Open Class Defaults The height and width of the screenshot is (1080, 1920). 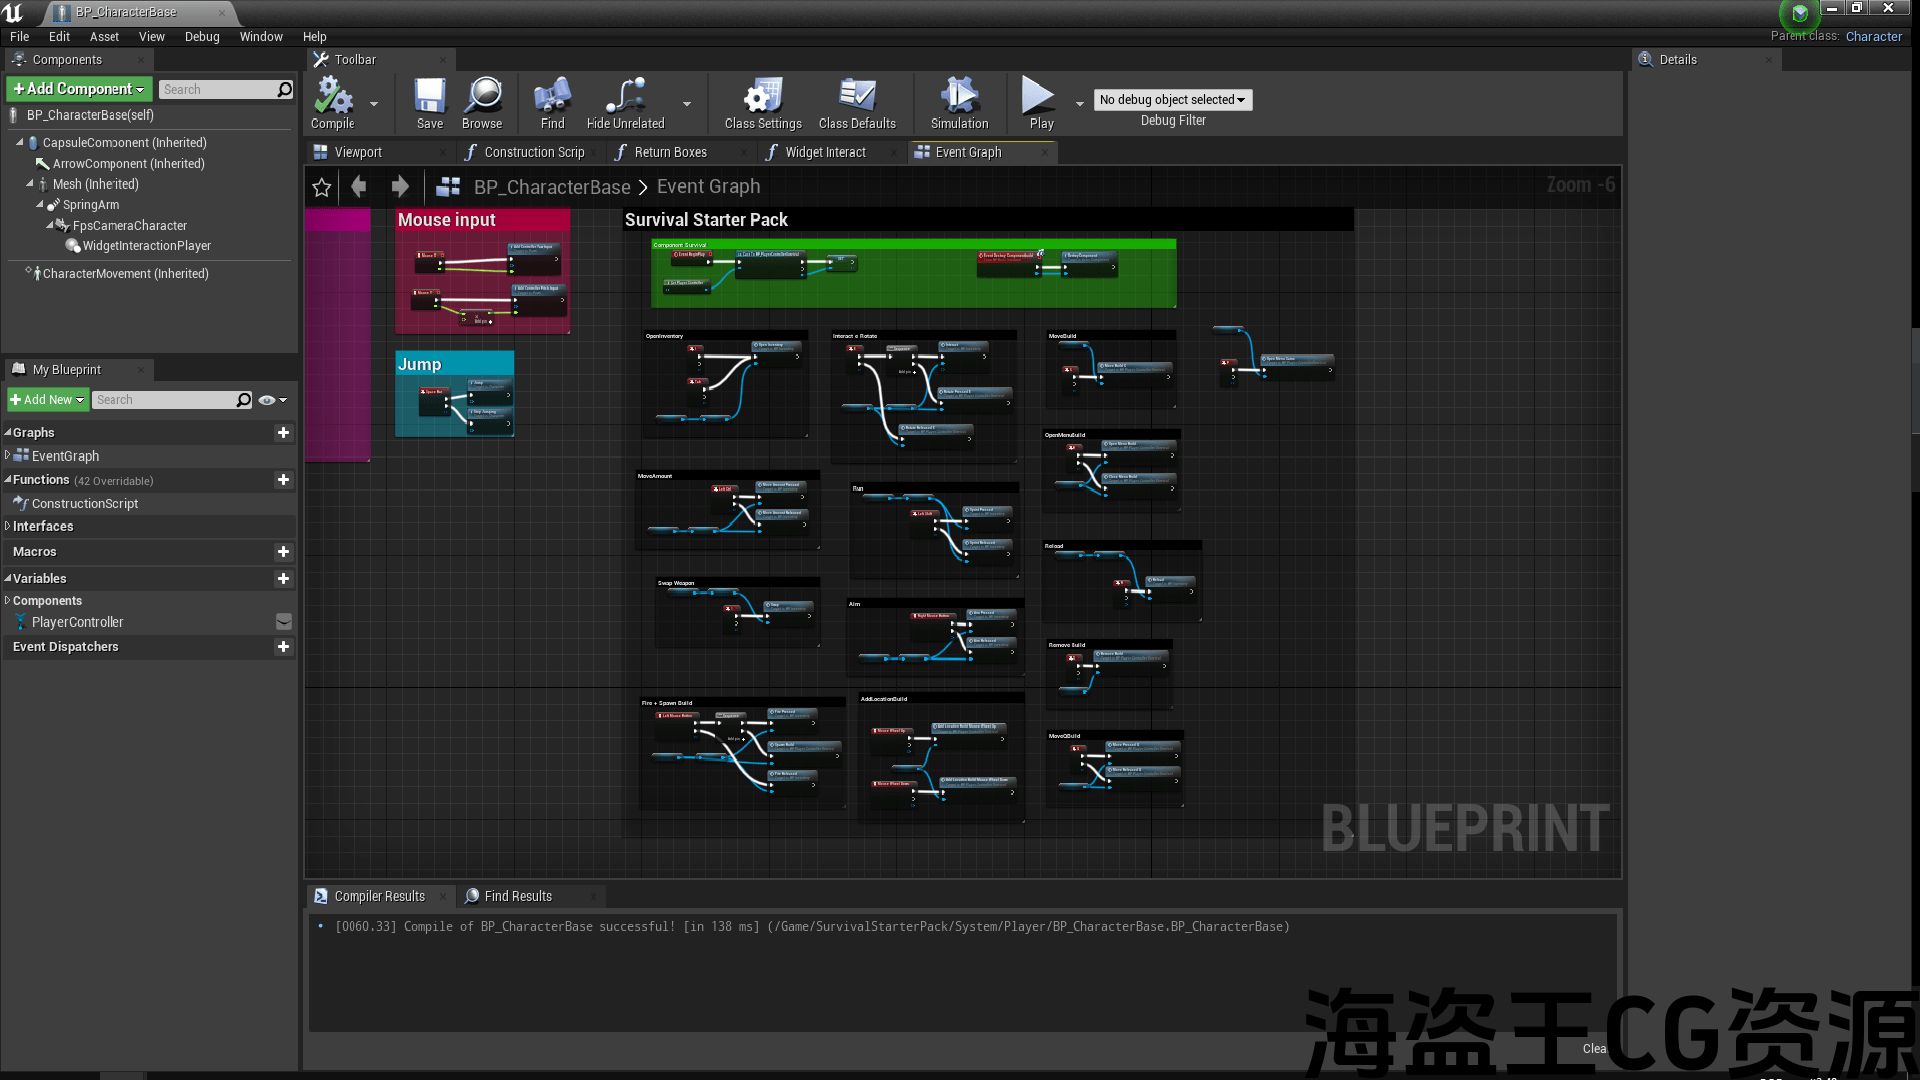(x=857, y=96)
